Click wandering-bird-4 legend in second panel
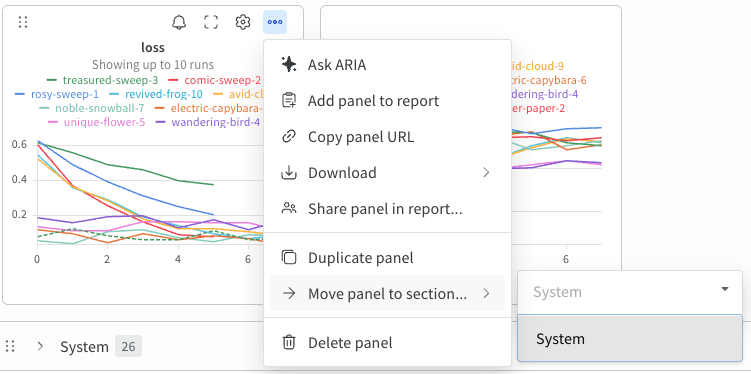This screenshot has height=374, width=751. (x=545, y=94)
